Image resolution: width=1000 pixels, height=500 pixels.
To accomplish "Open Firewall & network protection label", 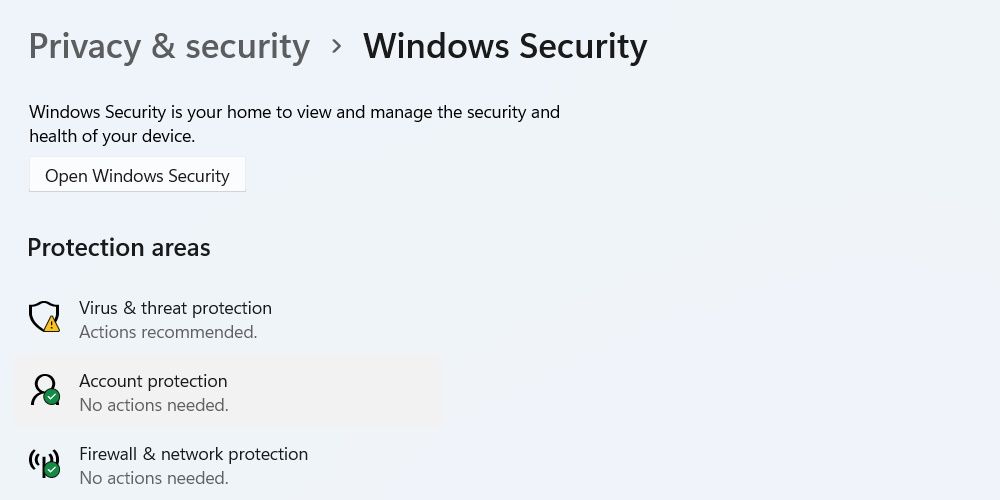I will click(x=193, y=454).
